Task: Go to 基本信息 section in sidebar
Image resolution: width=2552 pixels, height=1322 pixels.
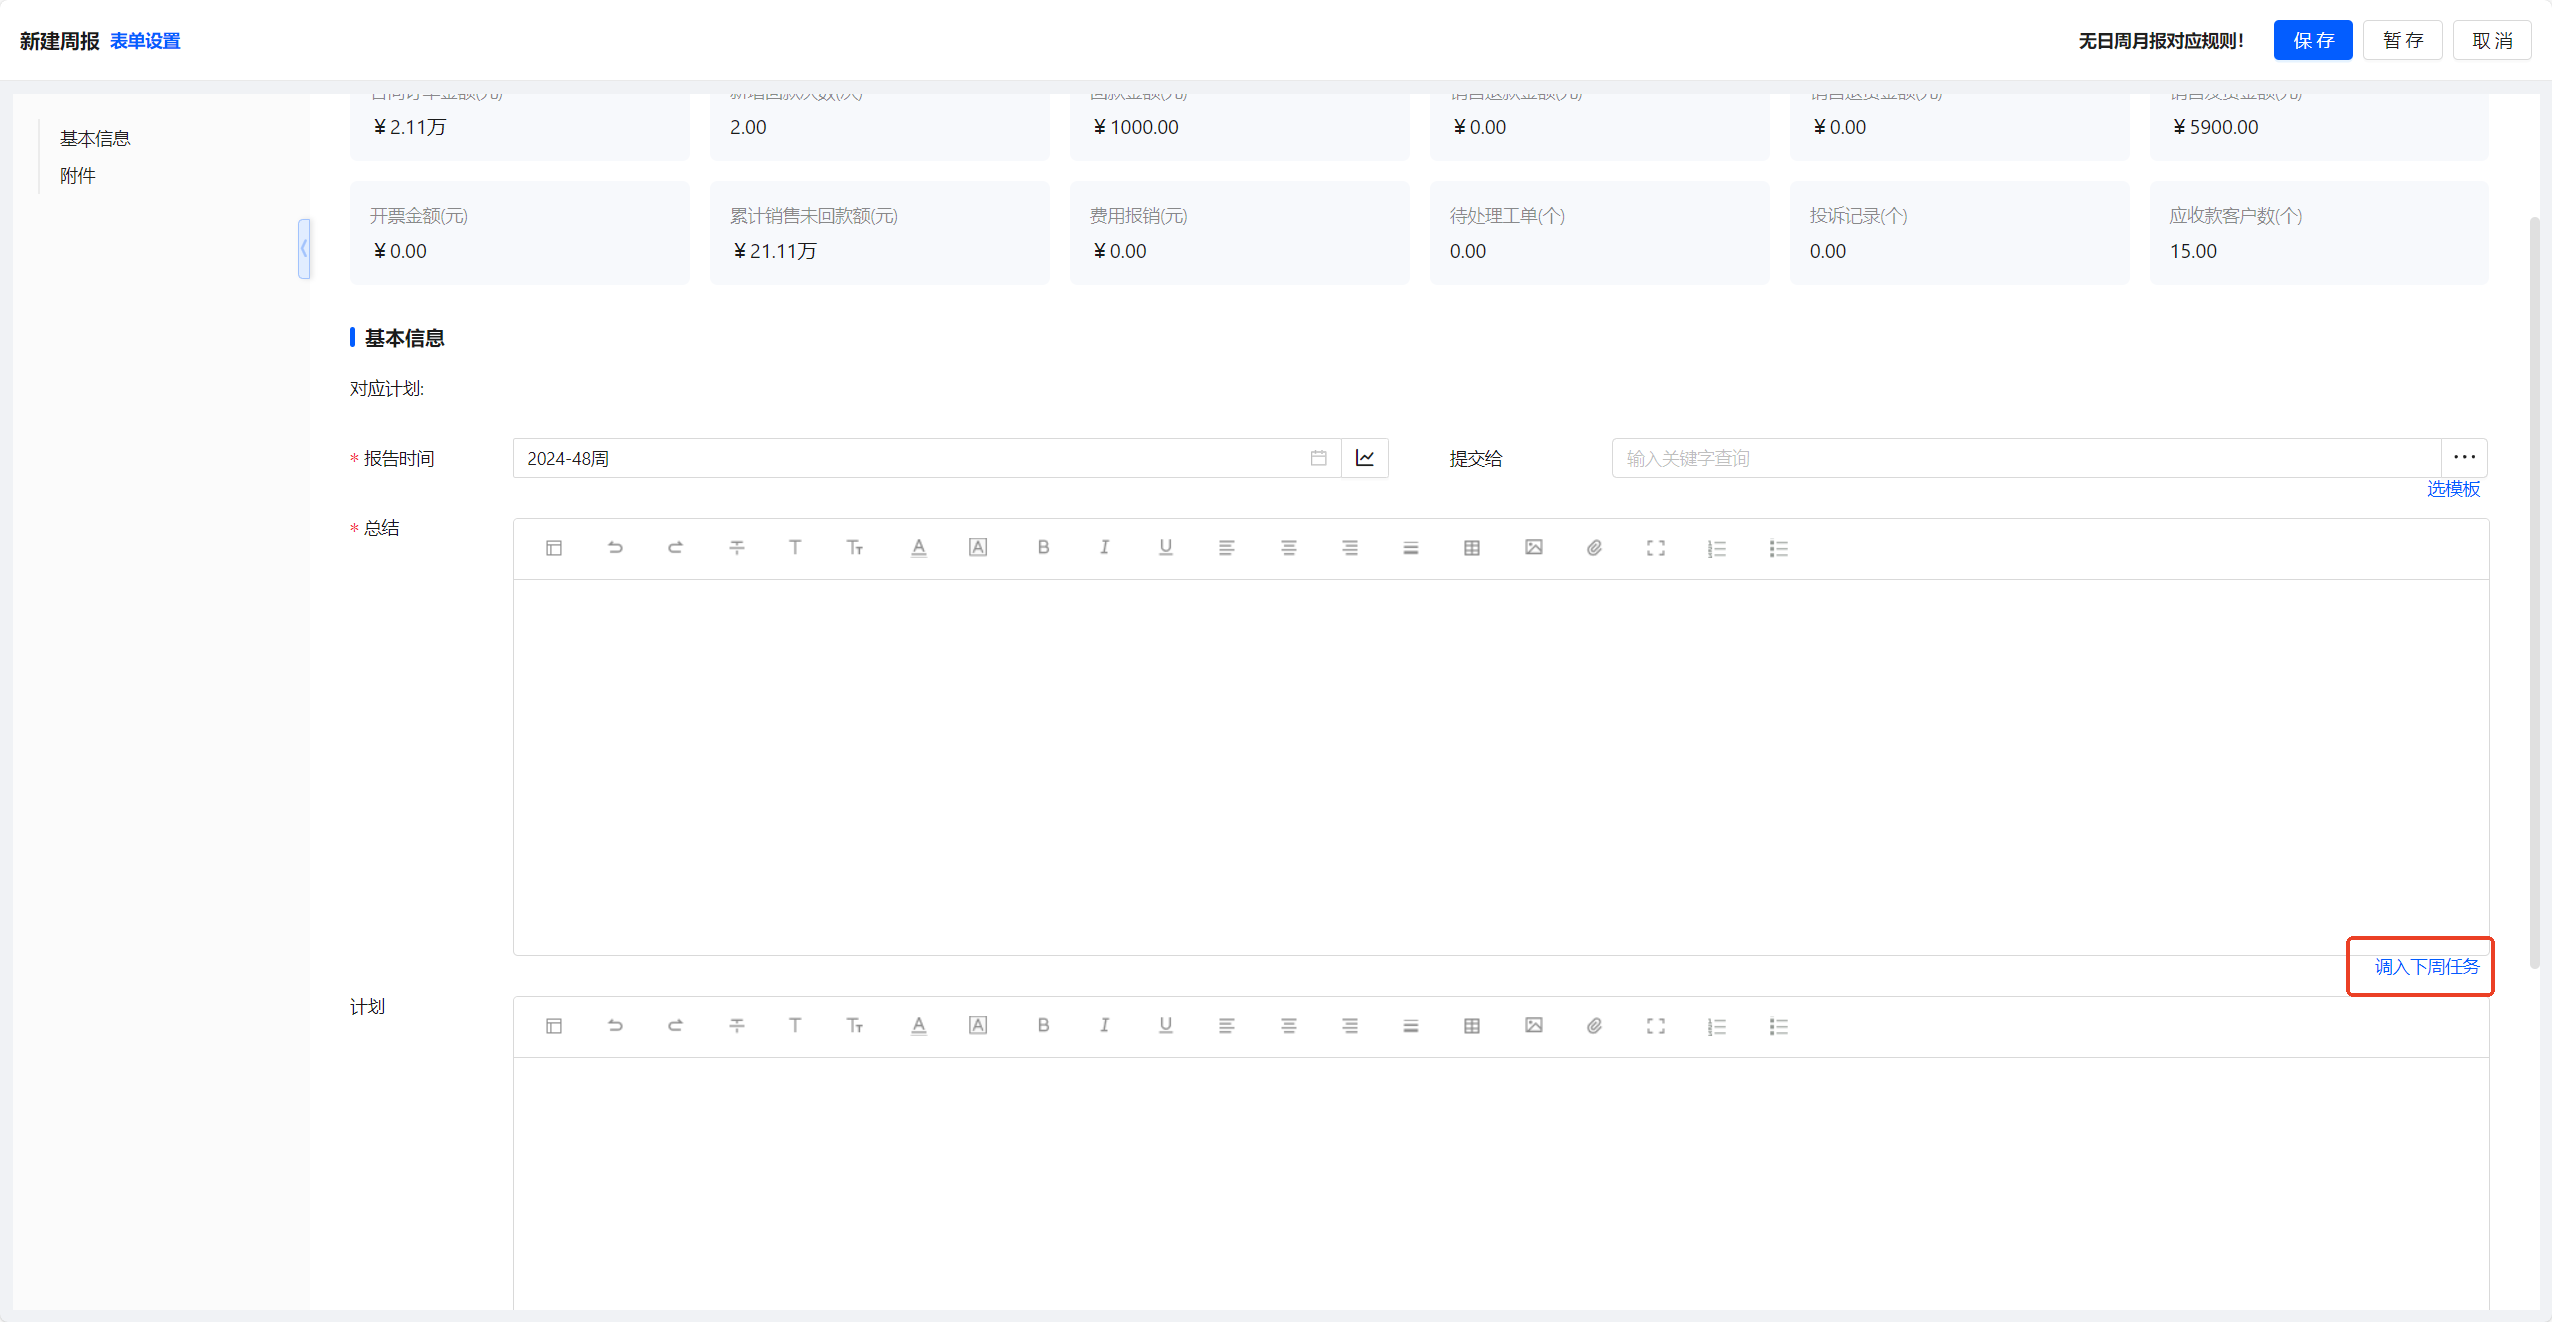Action: (x=95, y=138)
